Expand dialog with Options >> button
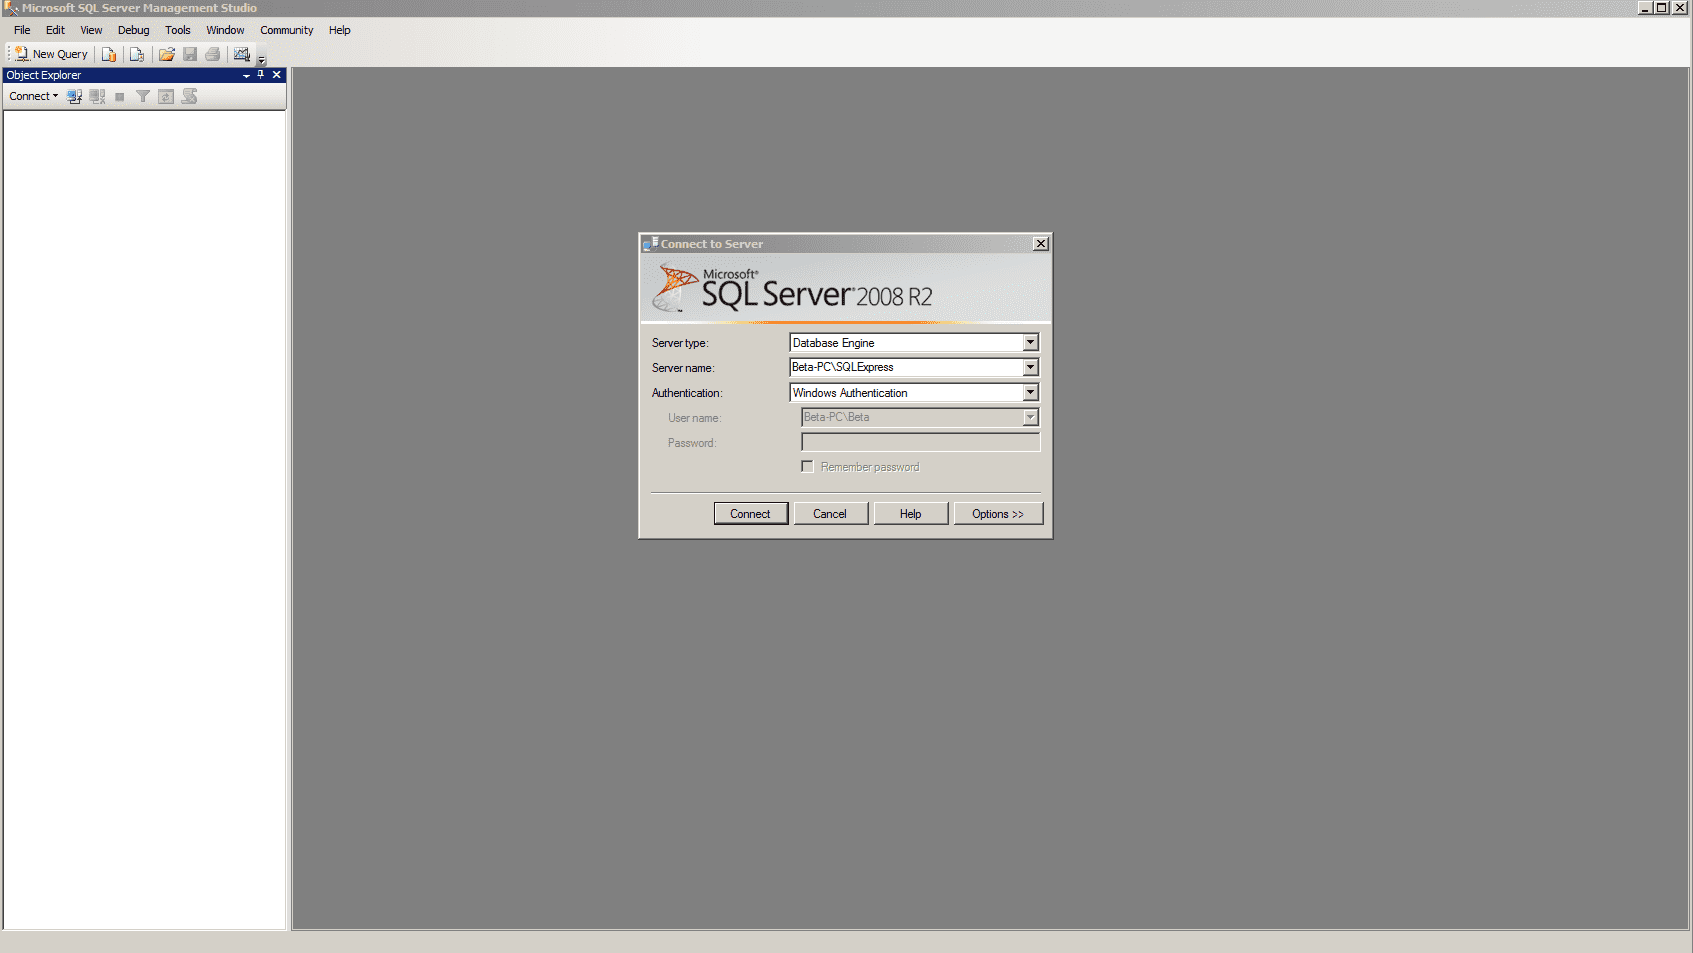This screenshot has width=1693, height=953. point(998,514)
